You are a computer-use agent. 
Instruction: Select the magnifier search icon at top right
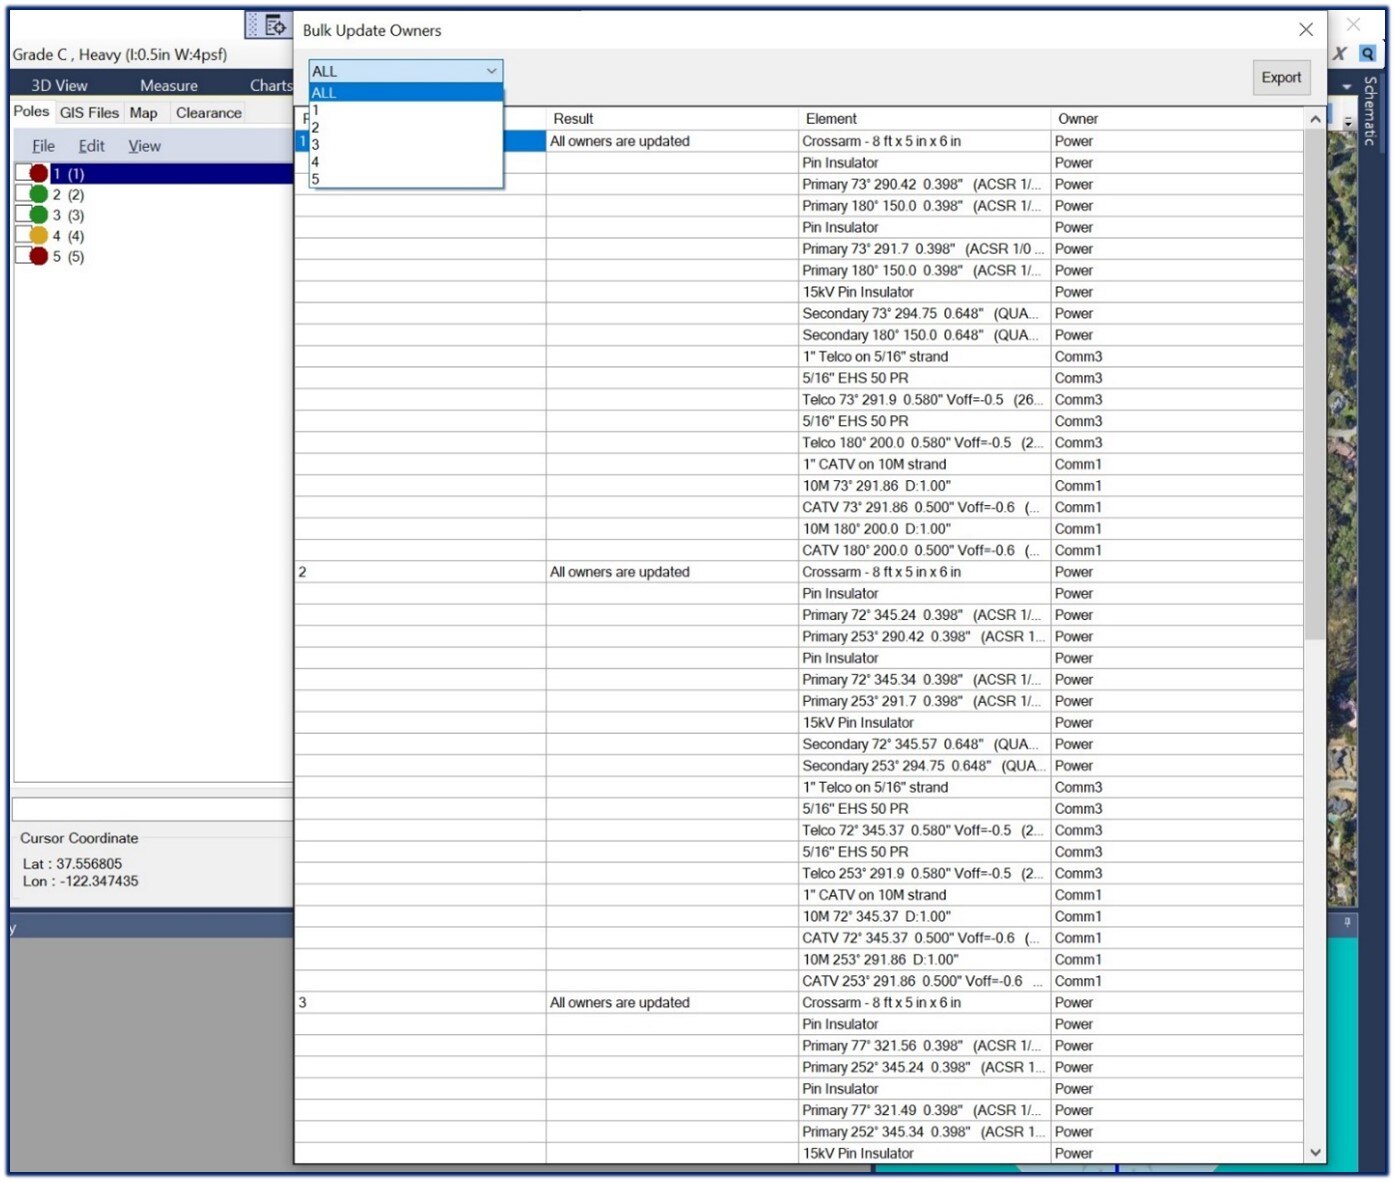tap(1367, 53)
